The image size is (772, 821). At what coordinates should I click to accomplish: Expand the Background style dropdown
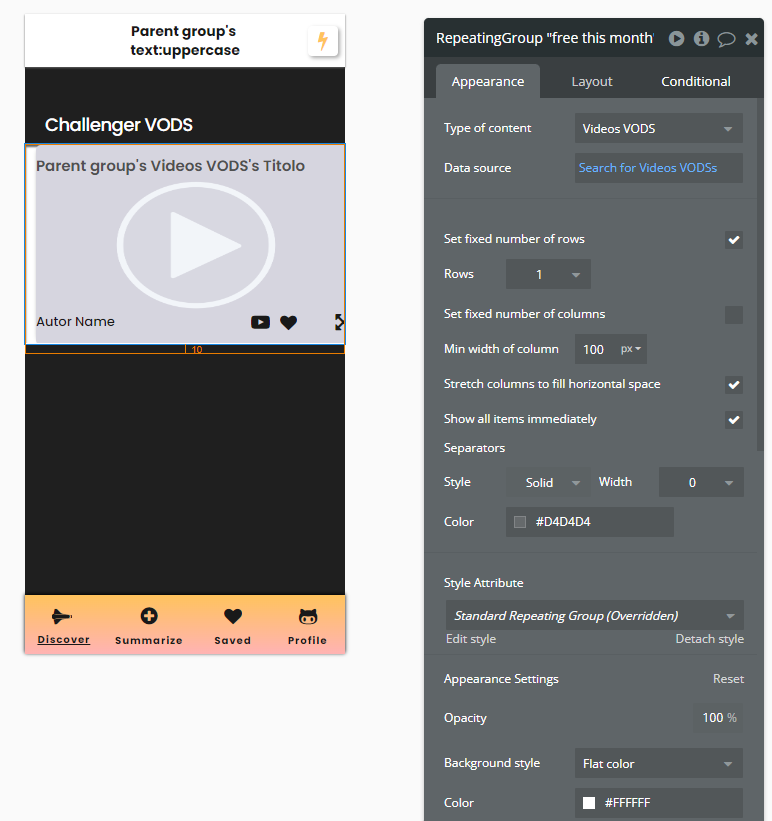point(658,764)
